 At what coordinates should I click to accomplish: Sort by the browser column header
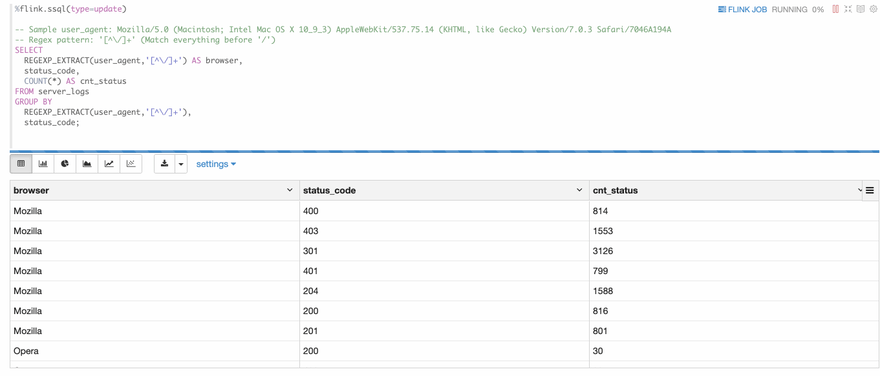click(x=31, y=190)
